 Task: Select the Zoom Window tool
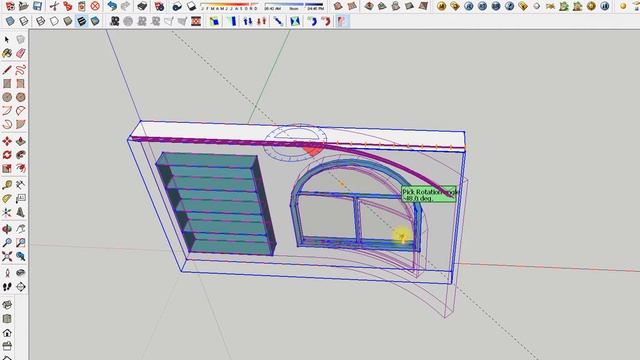click(20, 242)
